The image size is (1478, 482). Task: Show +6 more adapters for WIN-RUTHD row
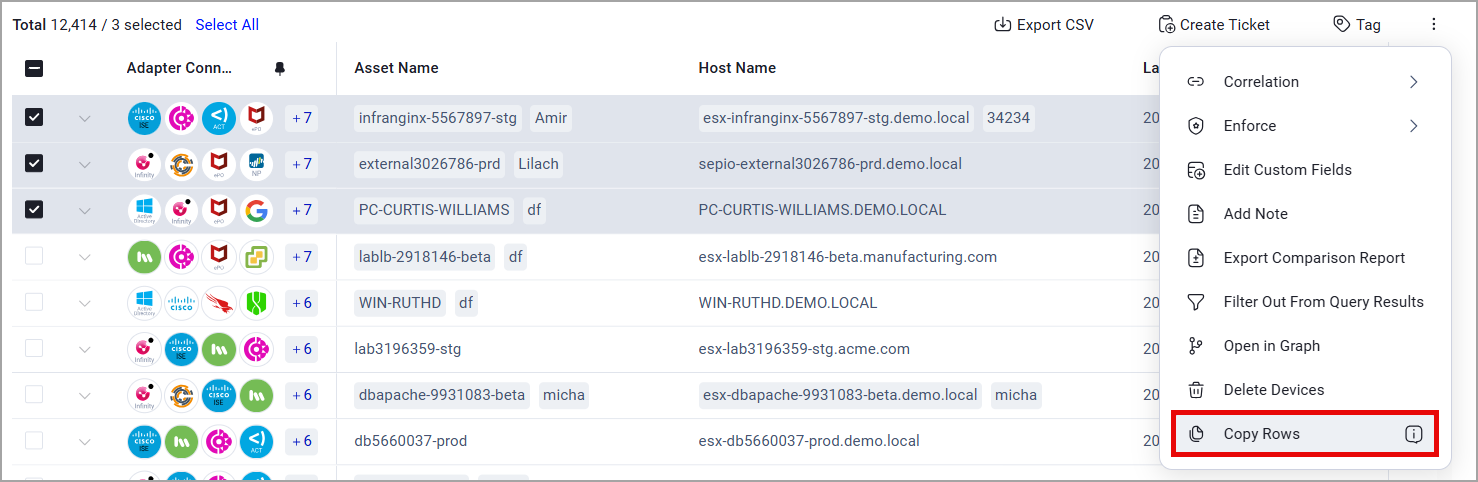(302, 303)
